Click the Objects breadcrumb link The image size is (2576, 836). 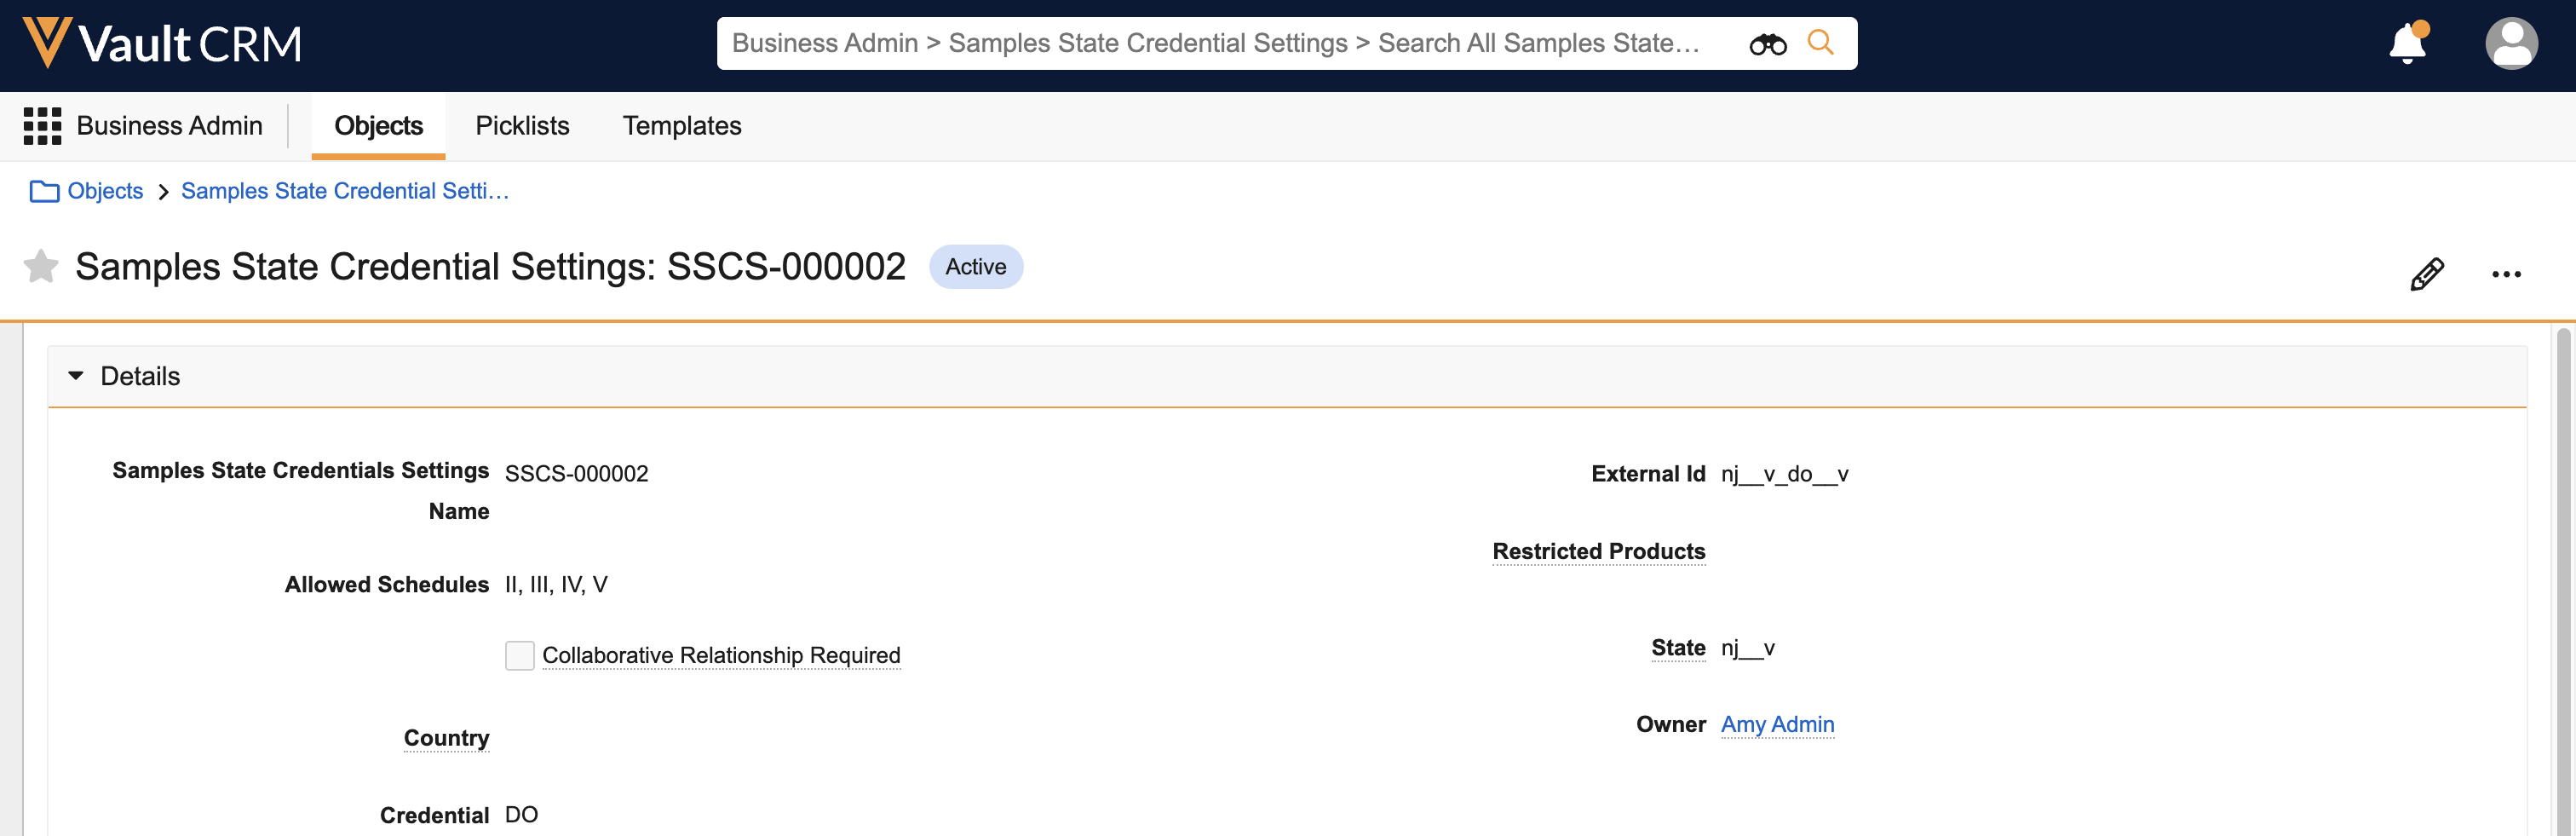pos(105,191)
